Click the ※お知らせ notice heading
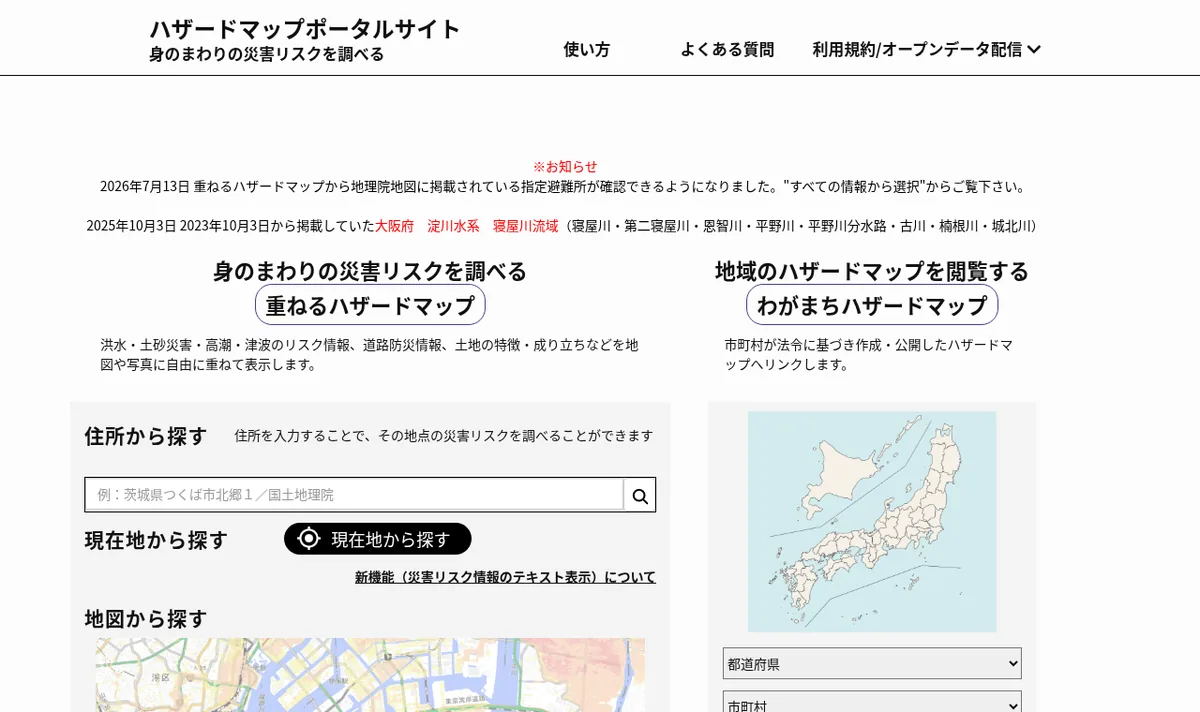Screen dimensions: 1200x712 coord(565,166)
